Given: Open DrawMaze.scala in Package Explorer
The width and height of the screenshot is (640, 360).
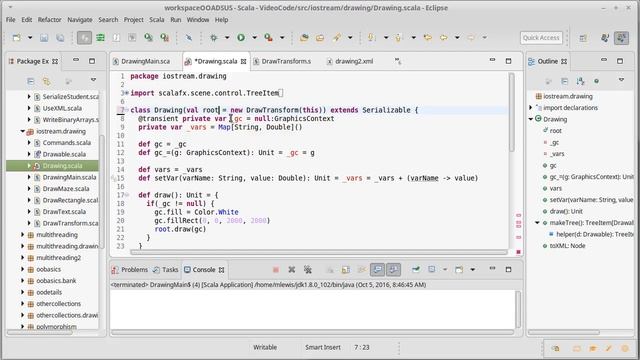Looking at the screenshot, I should 66,189.
